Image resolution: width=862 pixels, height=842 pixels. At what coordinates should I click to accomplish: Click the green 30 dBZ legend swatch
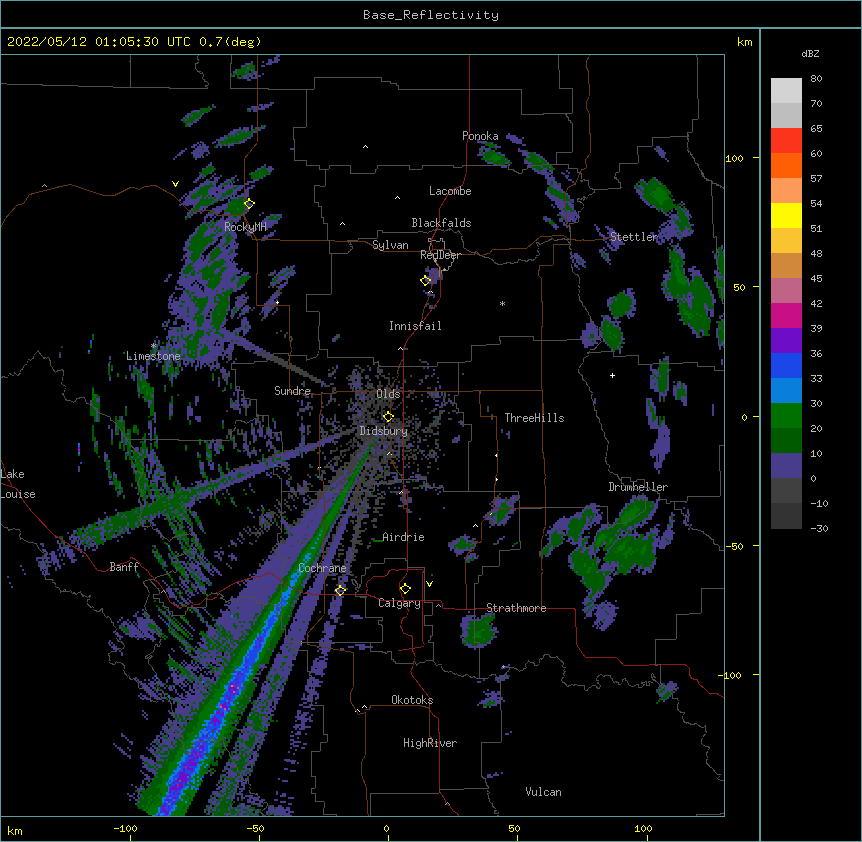tap(786, 416)
